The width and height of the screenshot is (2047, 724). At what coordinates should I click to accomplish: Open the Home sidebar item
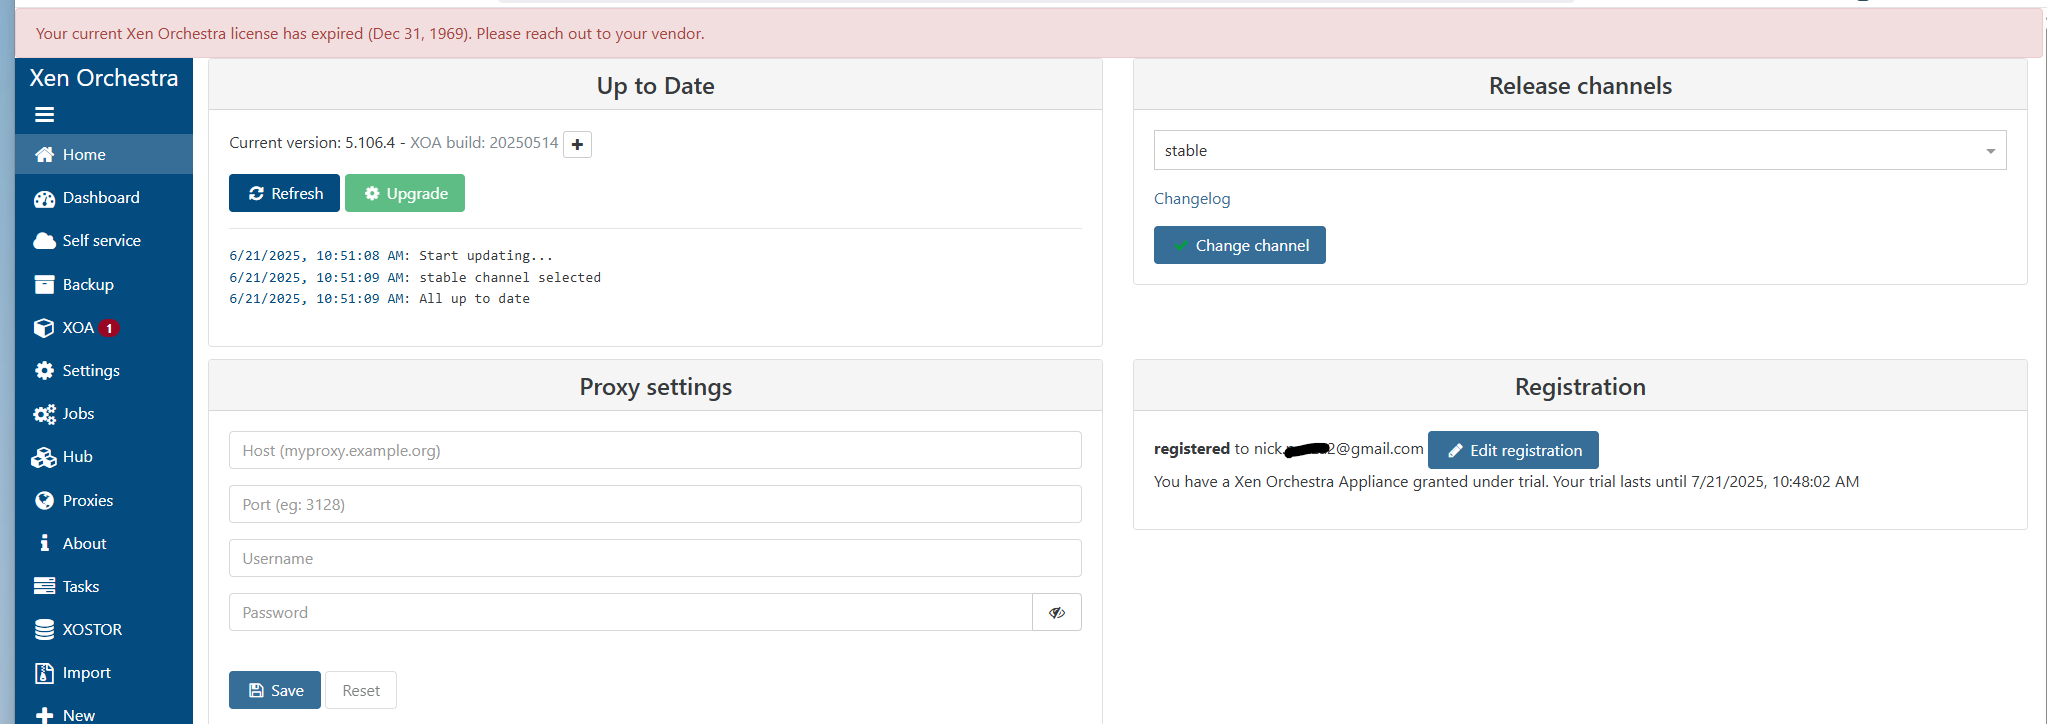pos(104,154)
